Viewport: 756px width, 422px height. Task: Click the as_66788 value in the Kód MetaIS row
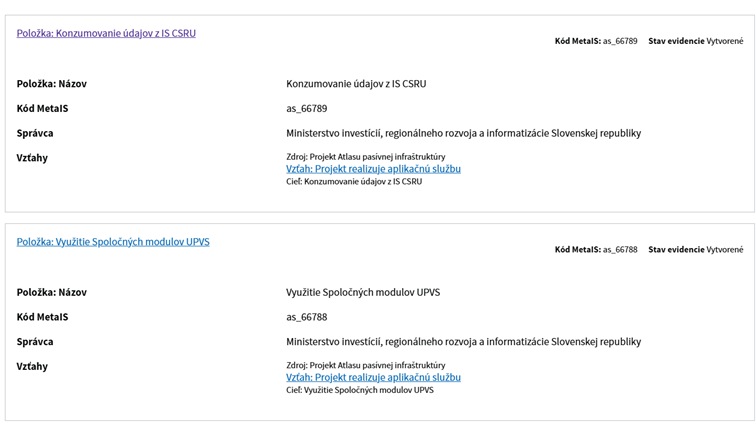(307, 317)
